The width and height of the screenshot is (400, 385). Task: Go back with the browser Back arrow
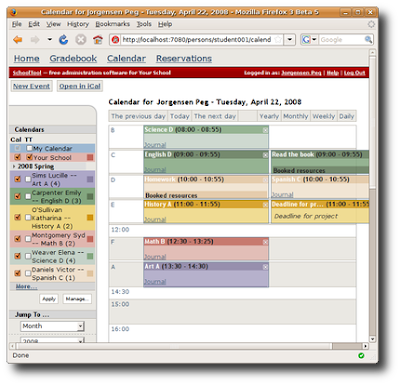[18, 40]
